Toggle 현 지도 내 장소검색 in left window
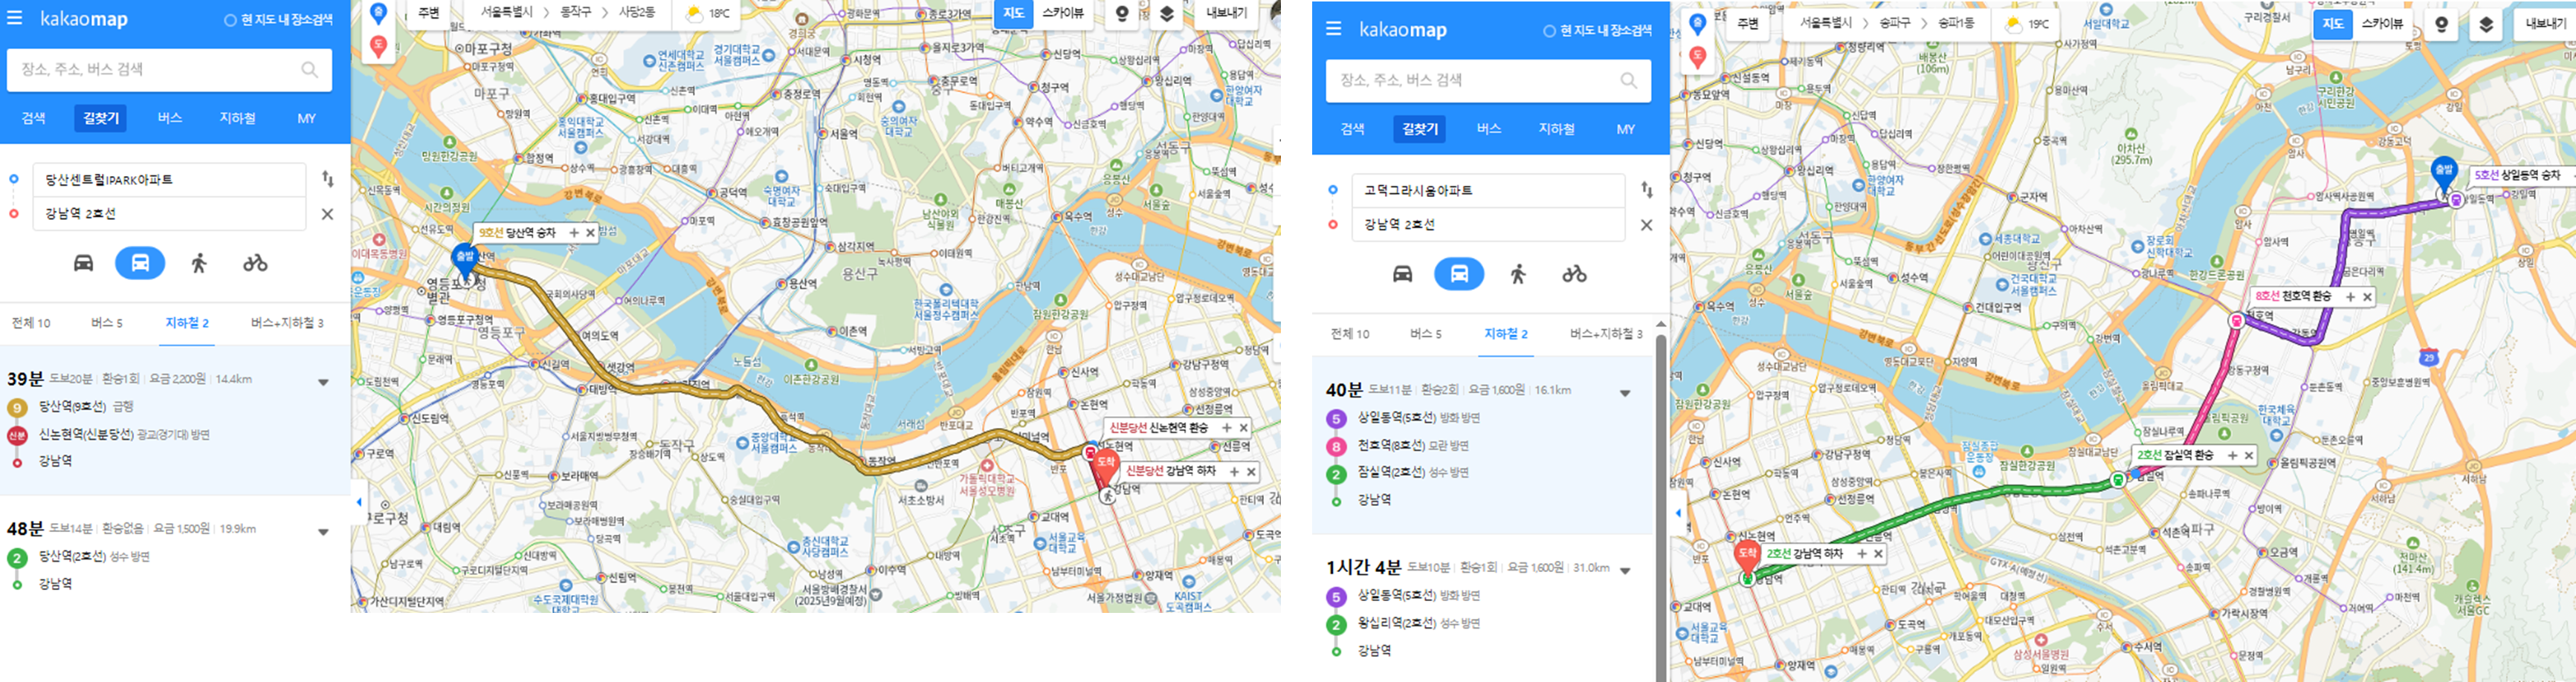The height and width of the screenshot is (682, 2576). click(x=279, y=20)
